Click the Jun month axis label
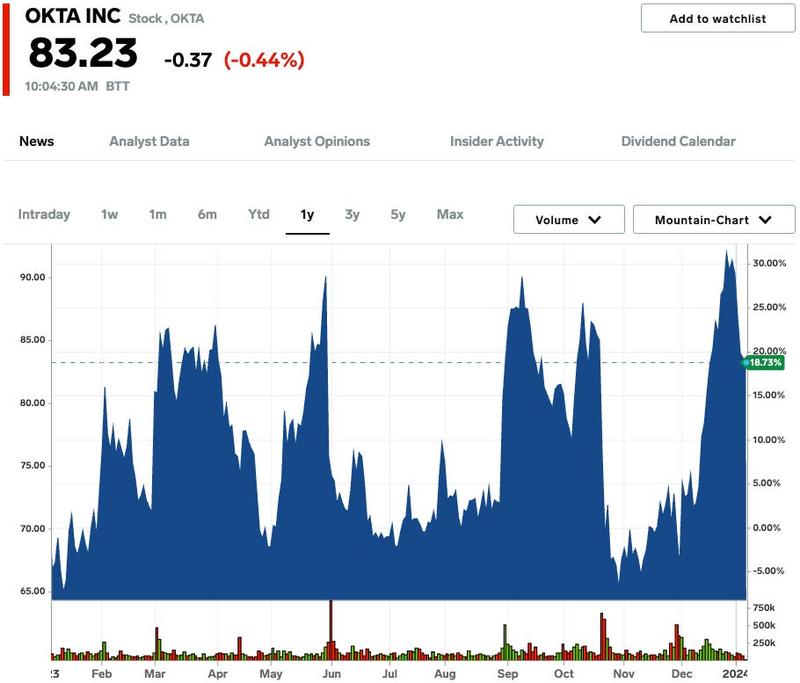This screenshot has width=800, height=683. click(x=332, y=674)
